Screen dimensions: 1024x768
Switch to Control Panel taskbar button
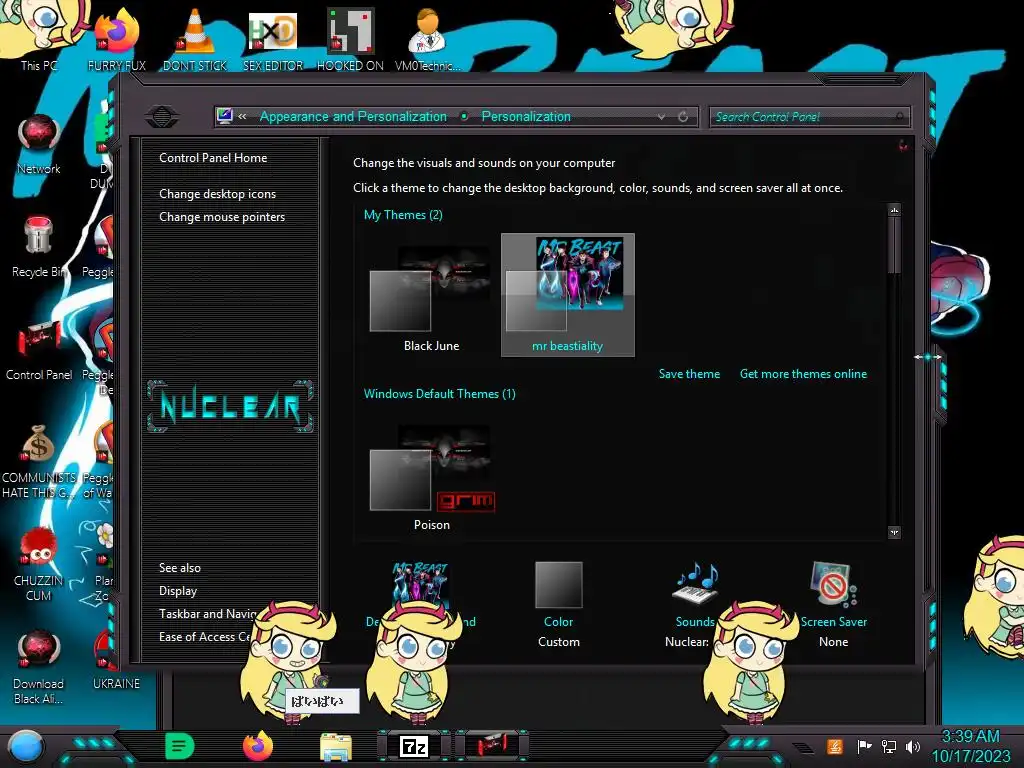492,746
